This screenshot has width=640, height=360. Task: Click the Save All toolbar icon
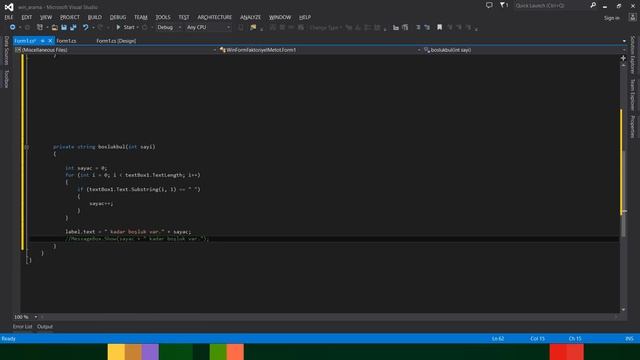tap(73, 27)
